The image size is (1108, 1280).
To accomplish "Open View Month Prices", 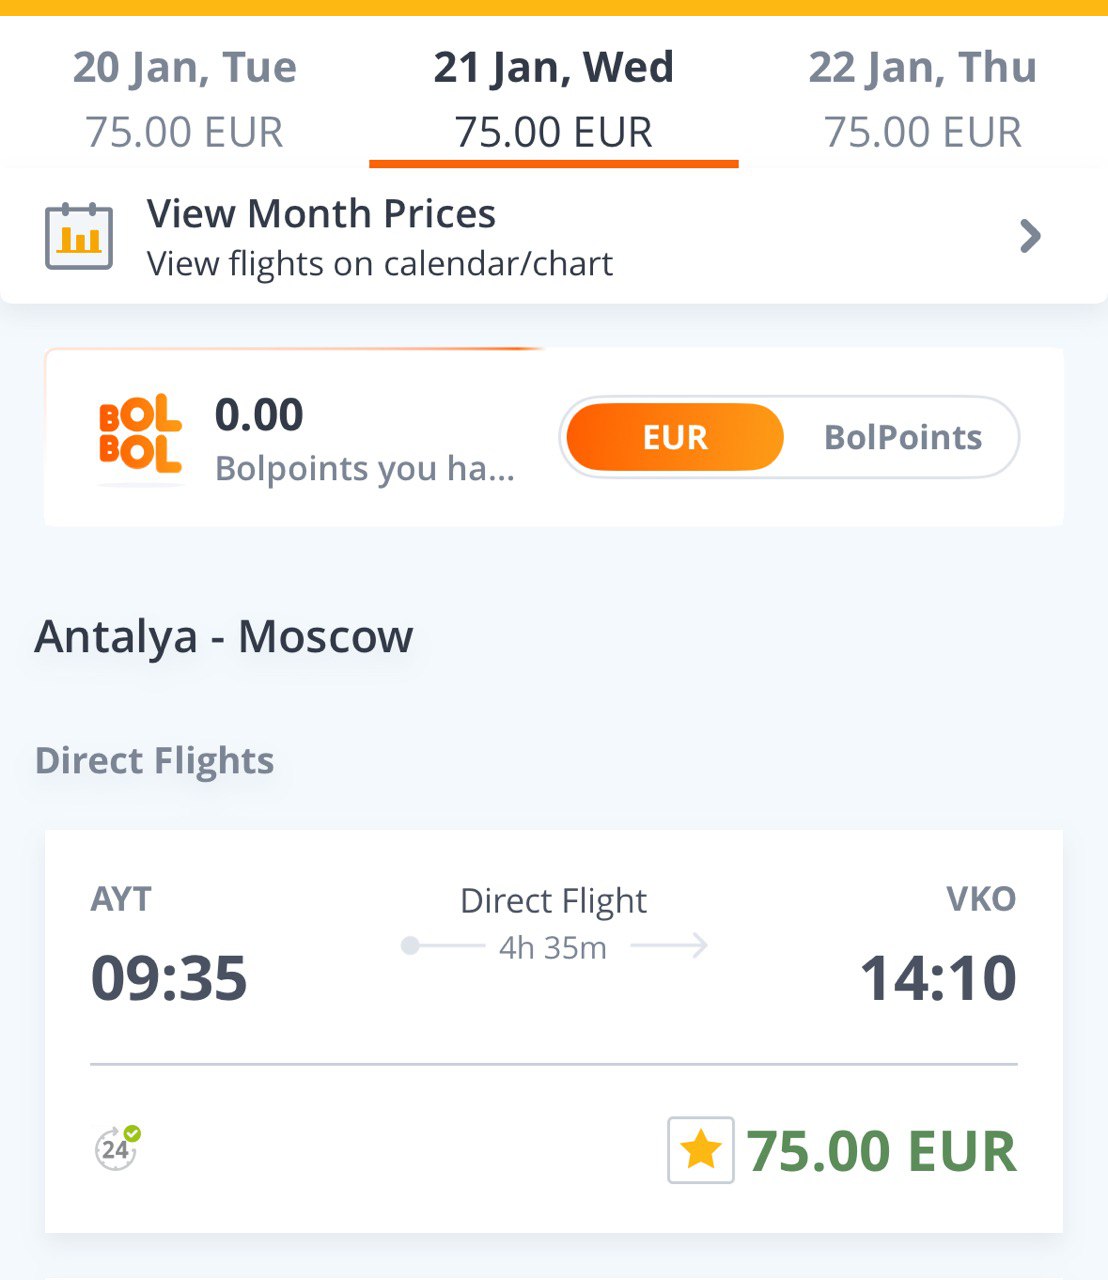I will click(x=554, y=236).
